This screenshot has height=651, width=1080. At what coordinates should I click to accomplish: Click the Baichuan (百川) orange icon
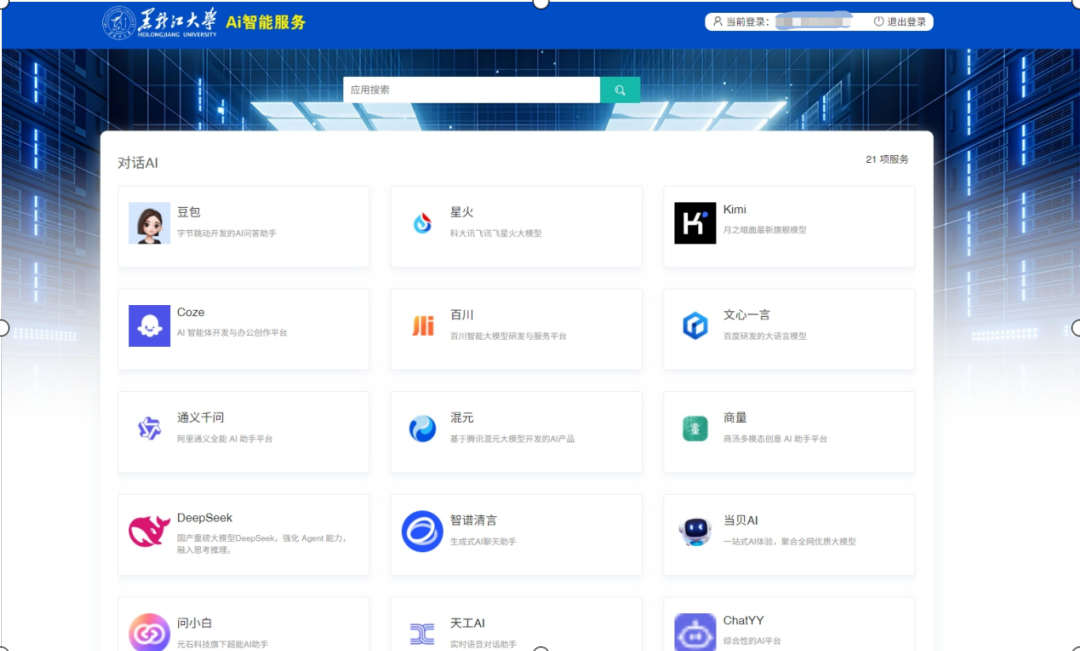pos(422,326)
